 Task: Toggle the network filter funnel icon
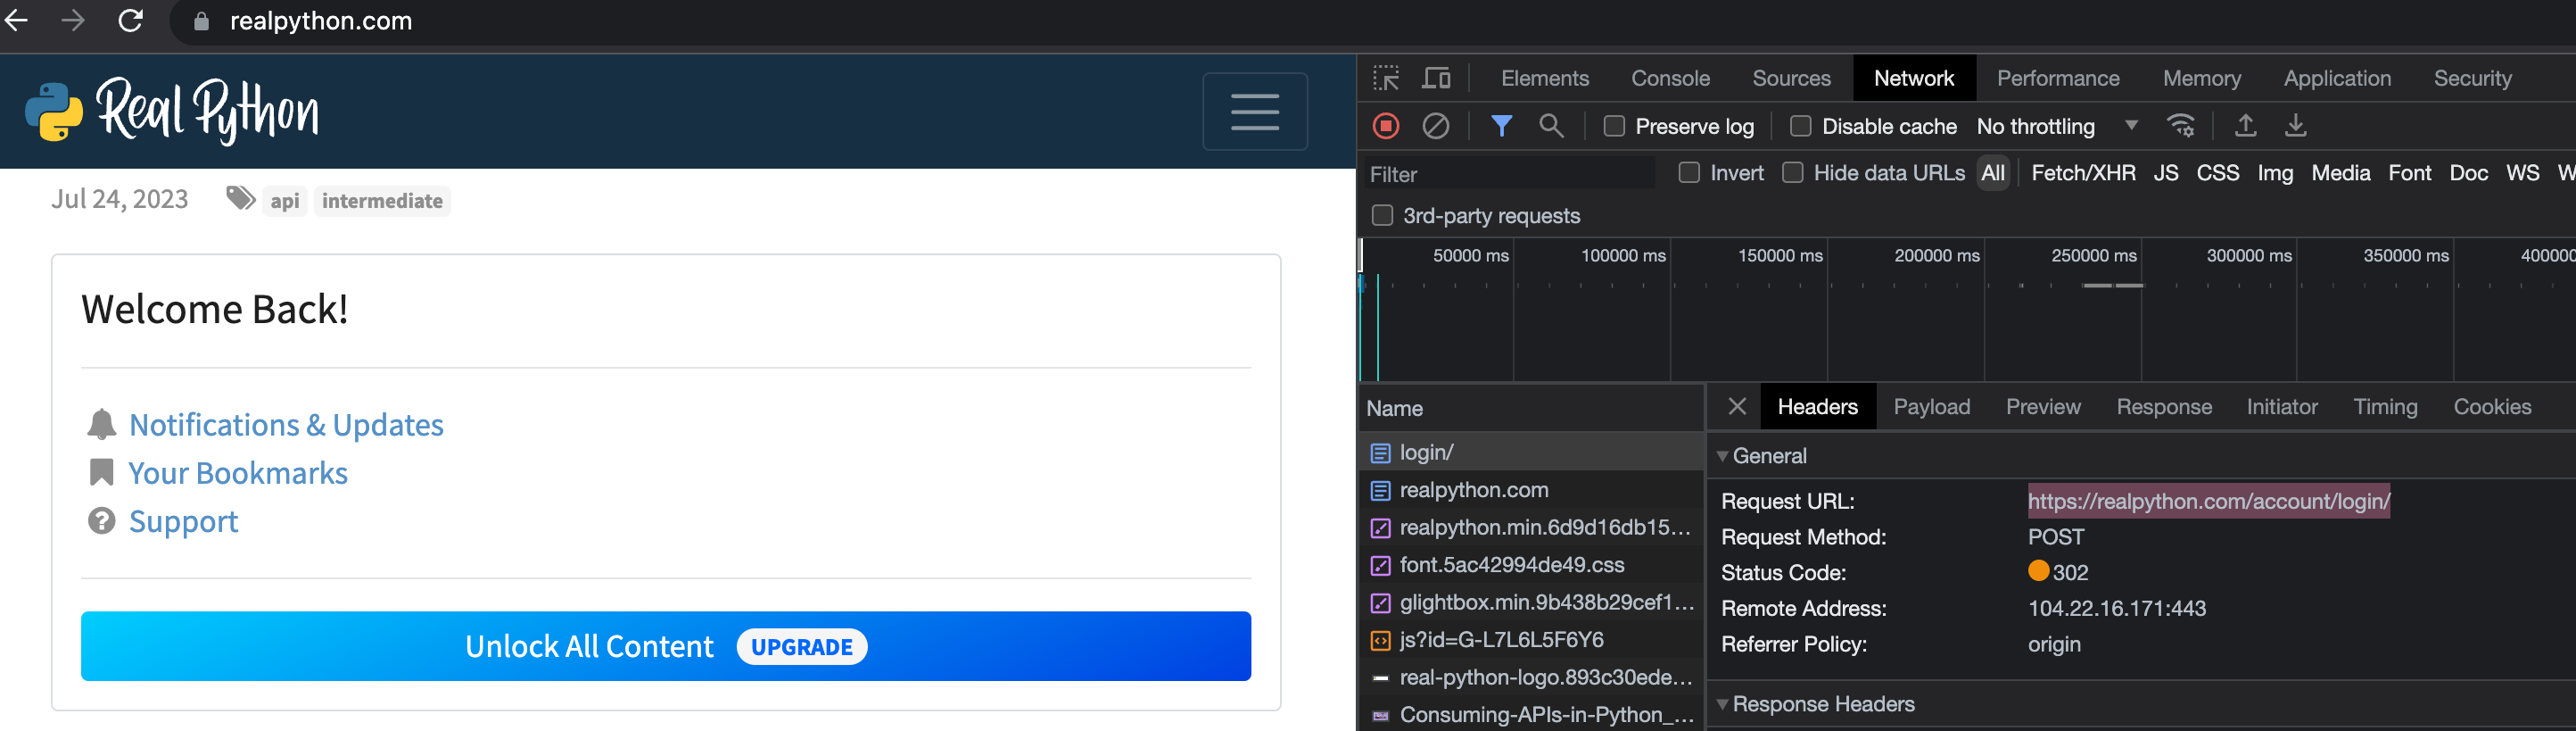[1501, 126]
